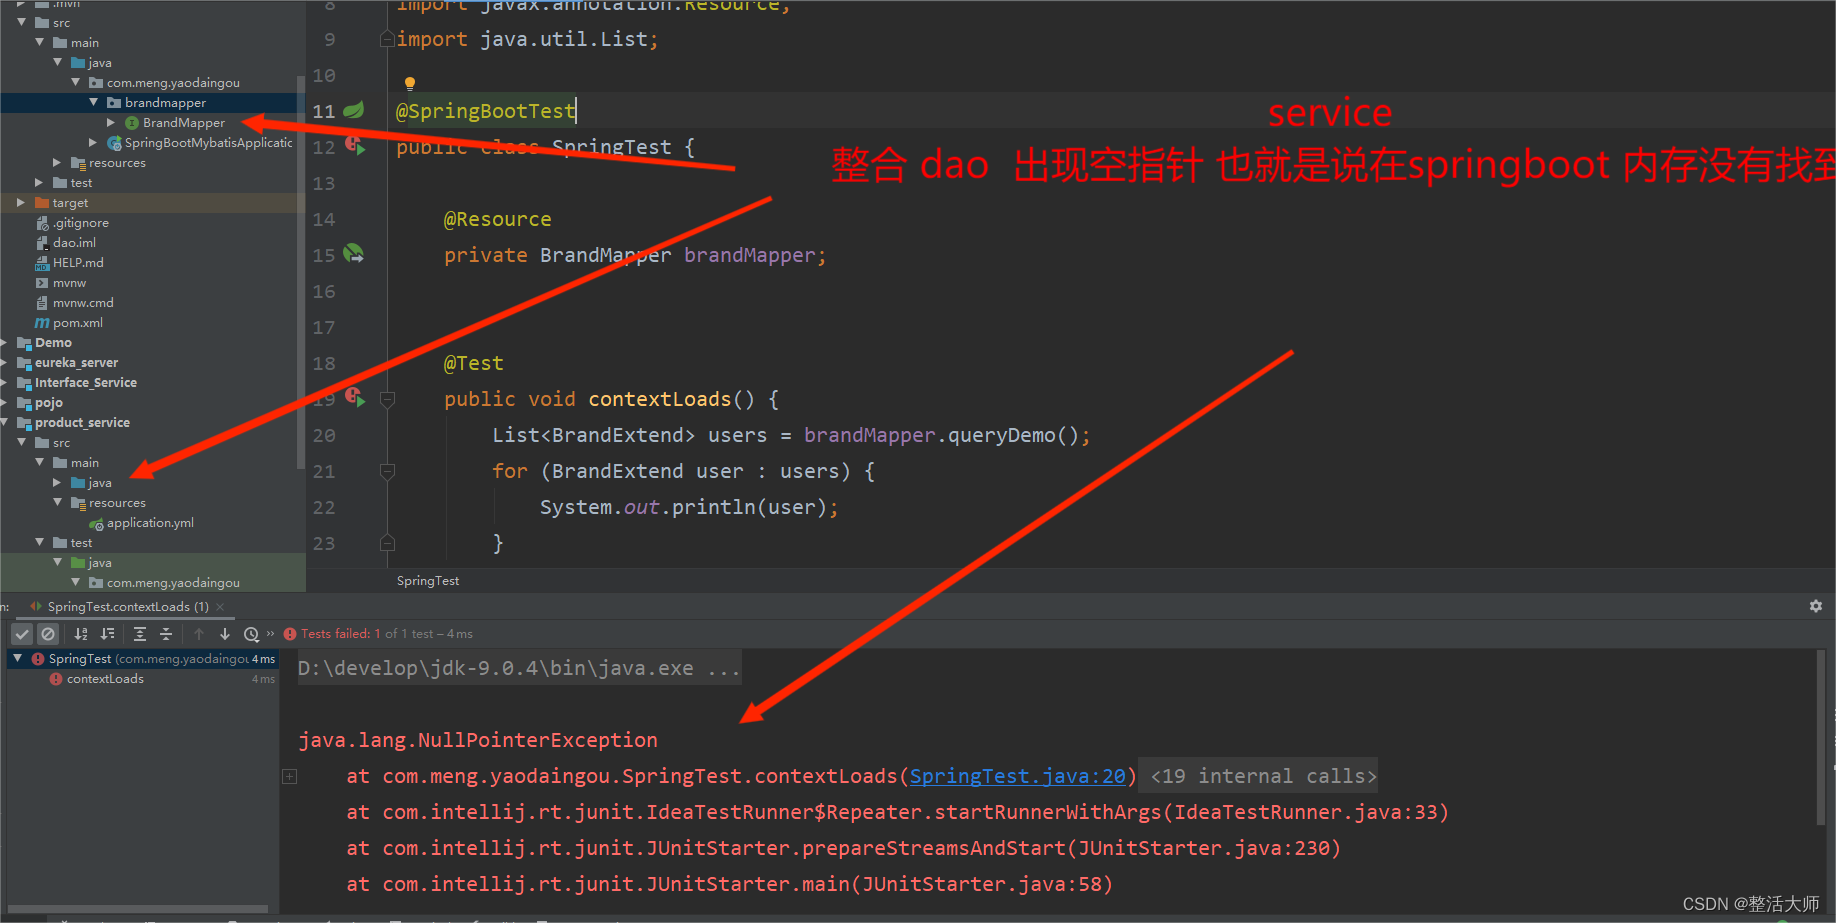
Task: Select contextLoads failed test entry
Action: pyautogui.click(x=105, y=679)
